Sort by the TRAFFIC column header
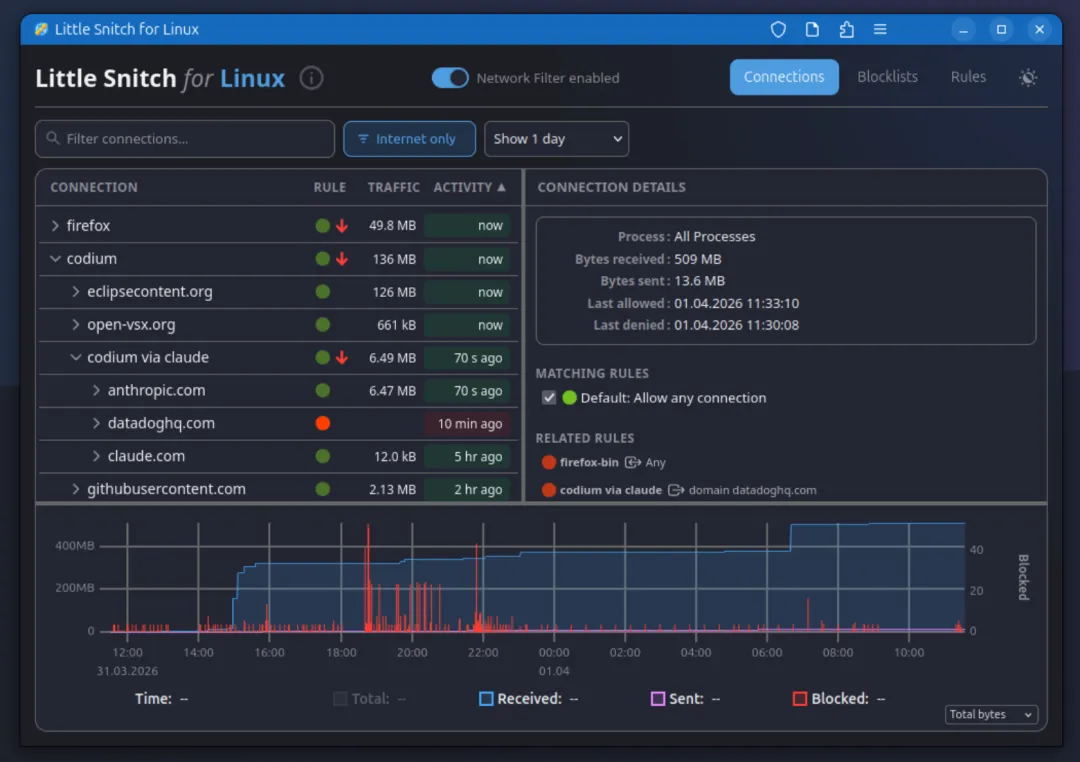The height and width of the screenshot is (762, 1080). pyautogui.click(x=393, y=187)
